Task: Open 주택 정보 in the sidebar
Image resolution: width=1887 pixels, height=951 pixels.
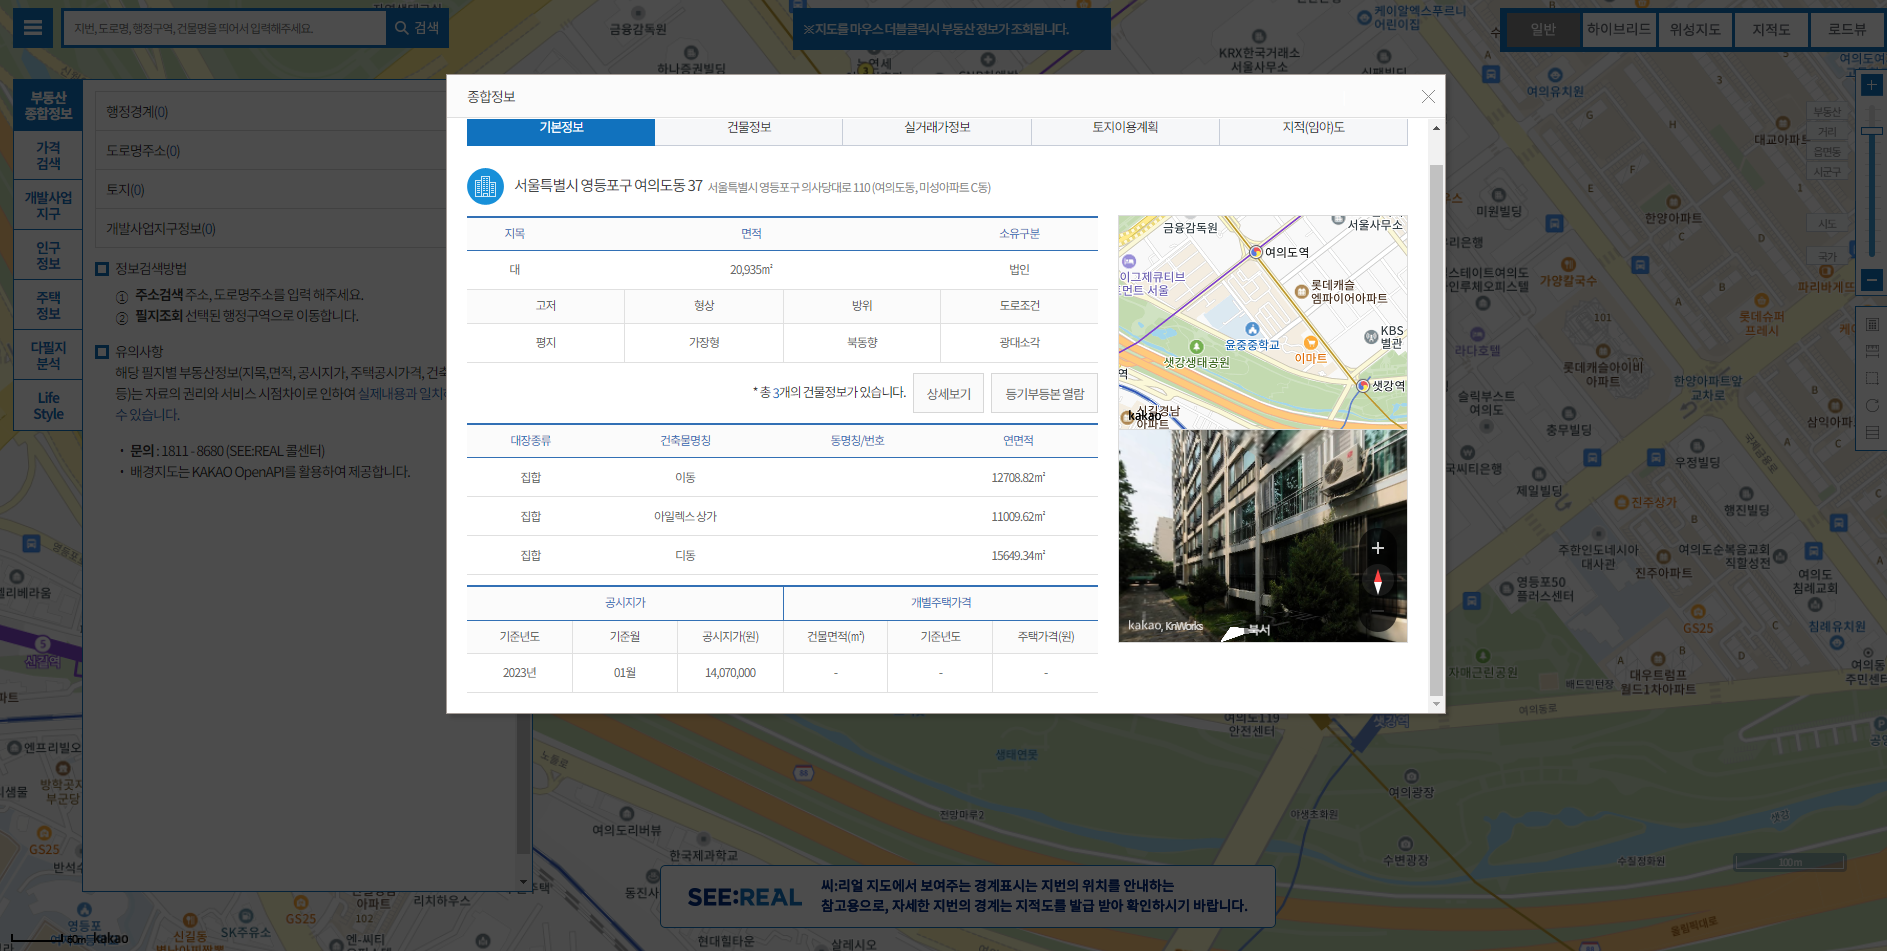Action: click(x=48, y=305)
